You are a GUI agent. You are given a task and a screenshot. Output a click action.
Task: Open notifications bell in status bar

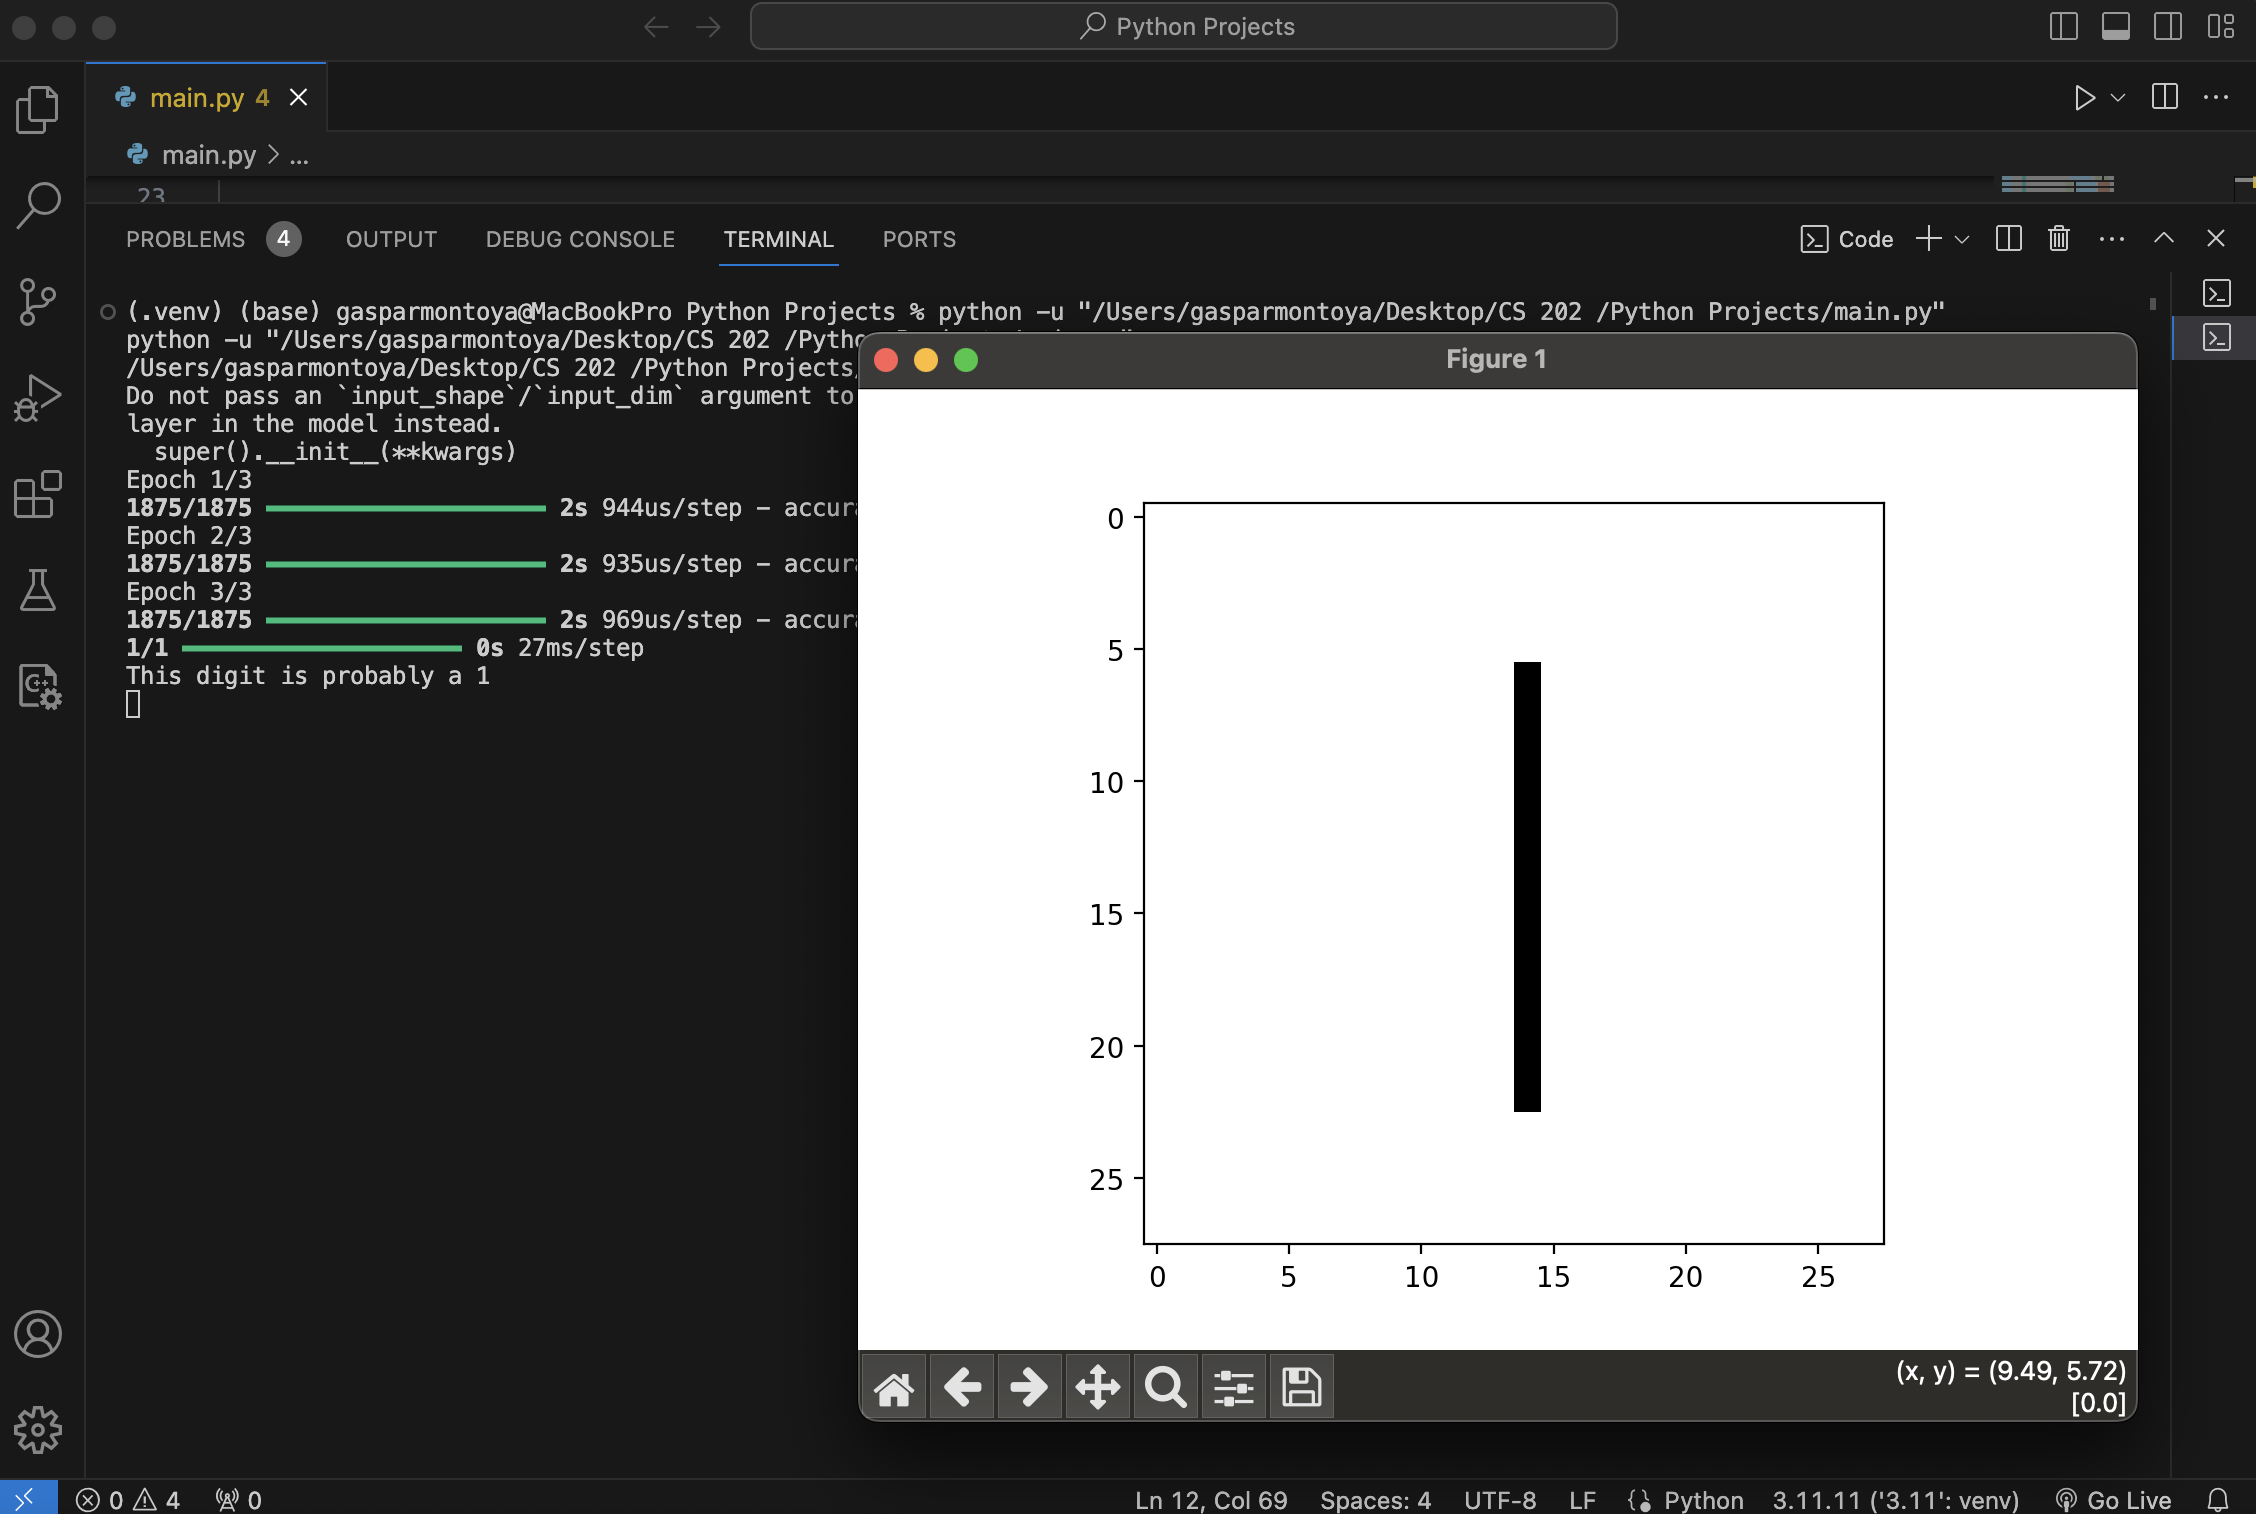(x=2218, y=1499)
